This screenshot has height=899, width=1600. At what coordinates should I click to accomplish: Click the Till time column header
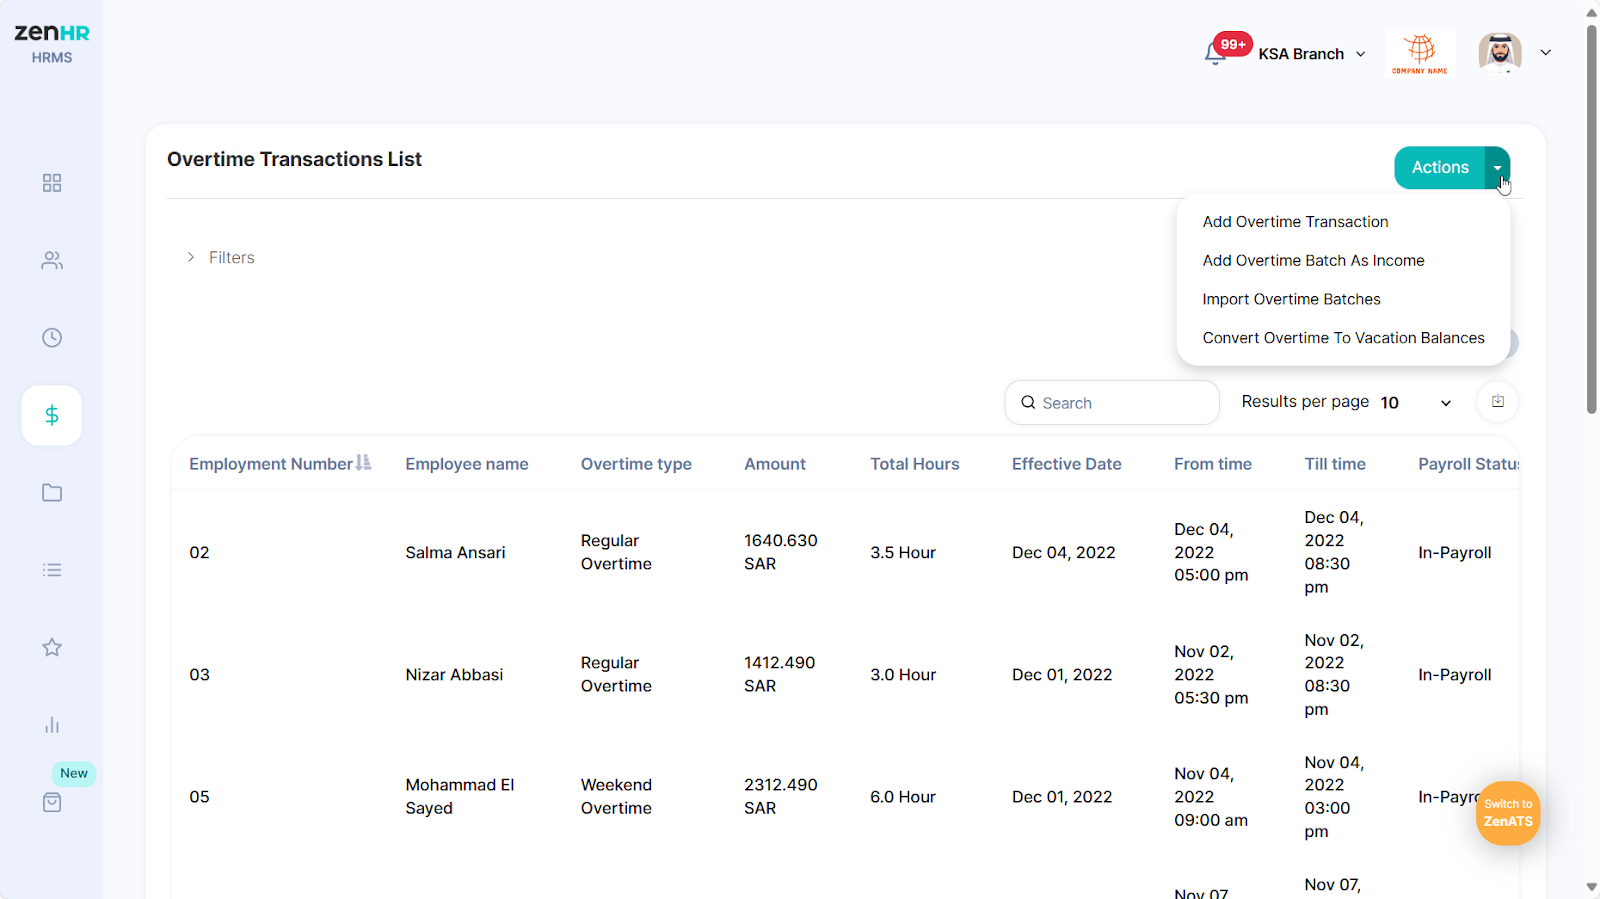pos(1335,464)
